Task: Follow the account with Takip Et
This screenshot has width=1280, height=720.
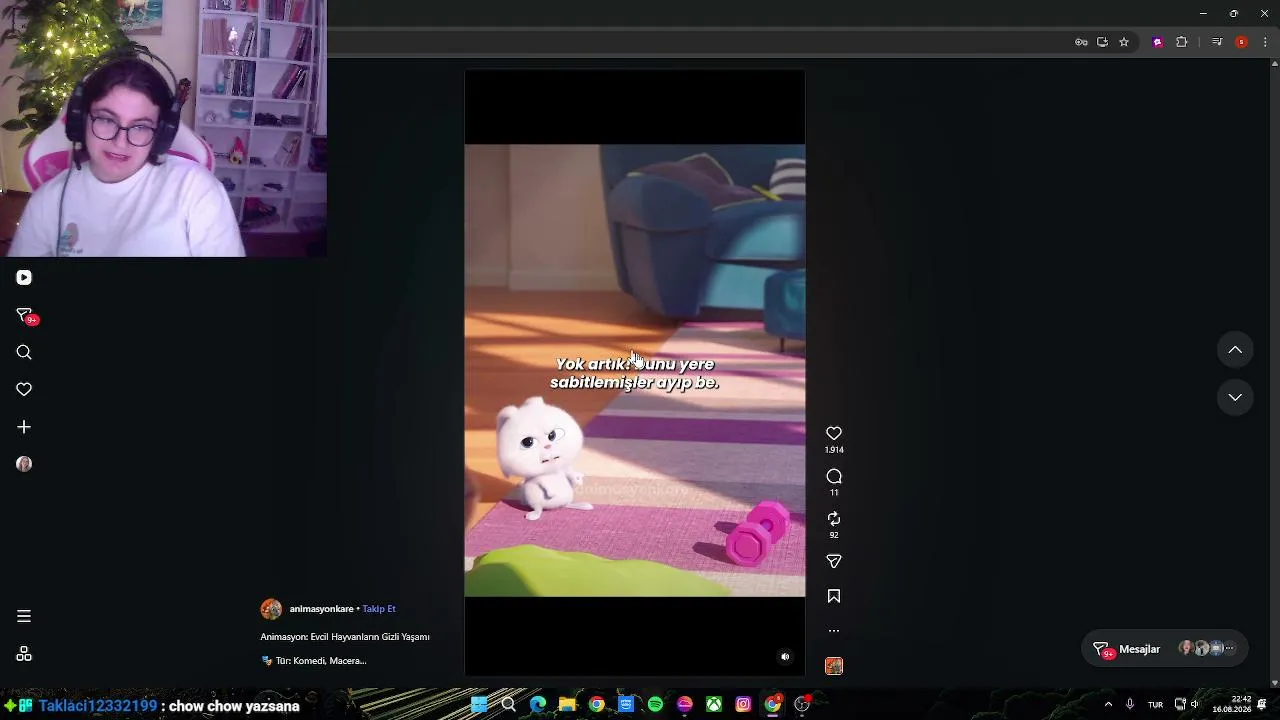Action: pyautogui.click(x=379, y=609)
